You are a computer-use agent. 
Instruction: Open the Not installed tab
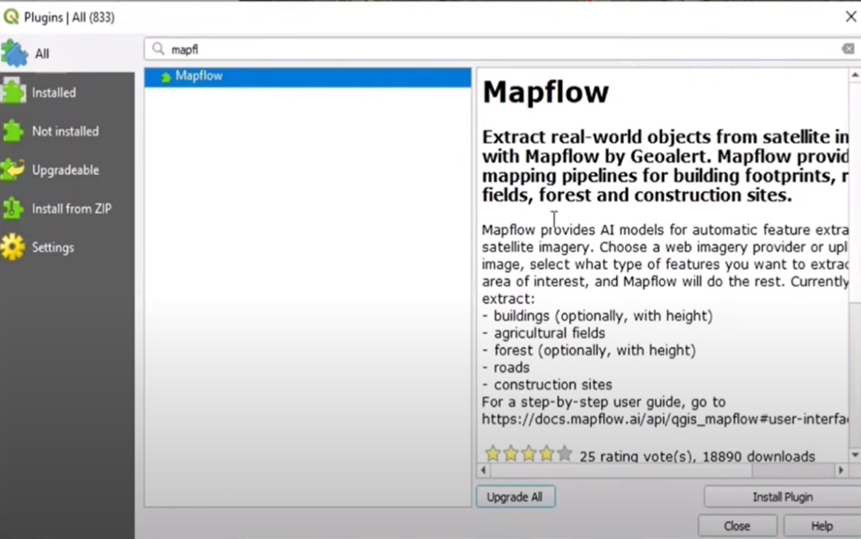coord(67,131)
